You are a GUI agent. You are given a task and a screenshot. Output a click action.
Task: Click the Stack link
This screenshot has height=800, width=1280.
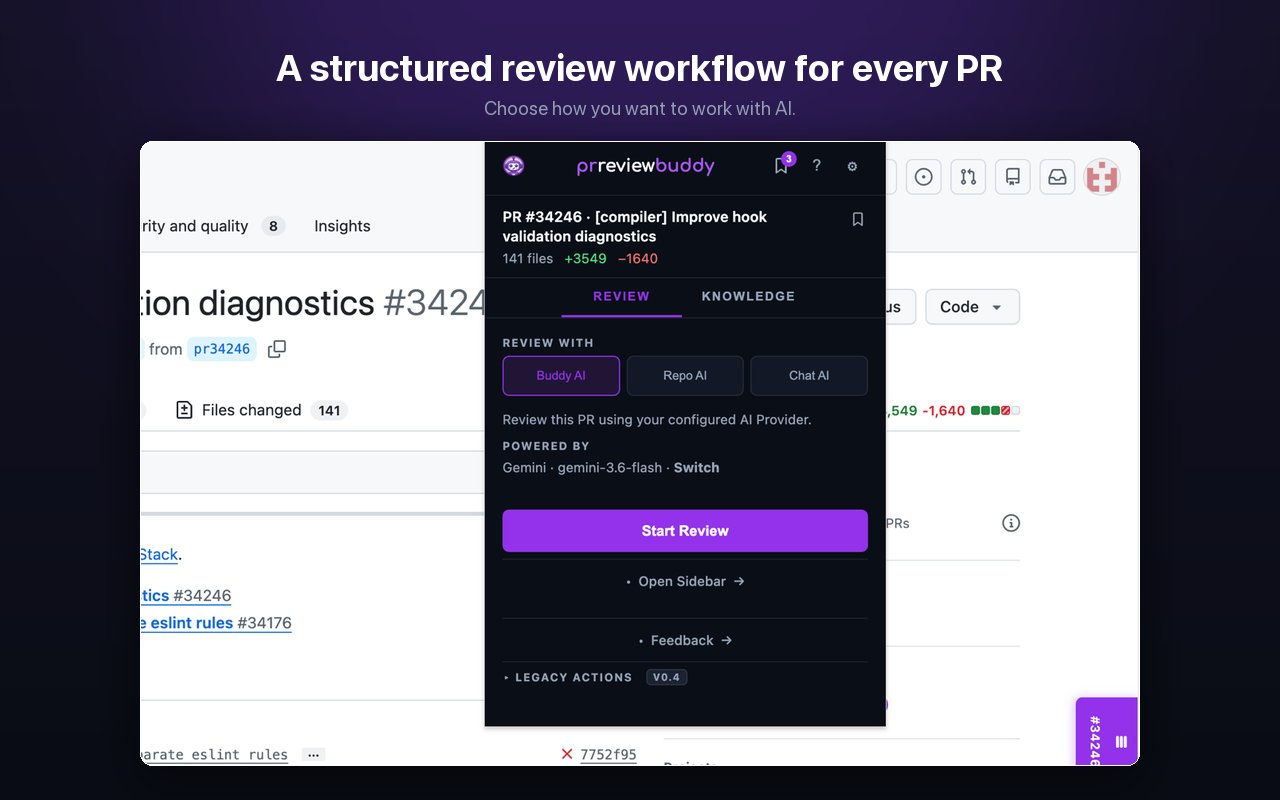[x=159, y=554]
